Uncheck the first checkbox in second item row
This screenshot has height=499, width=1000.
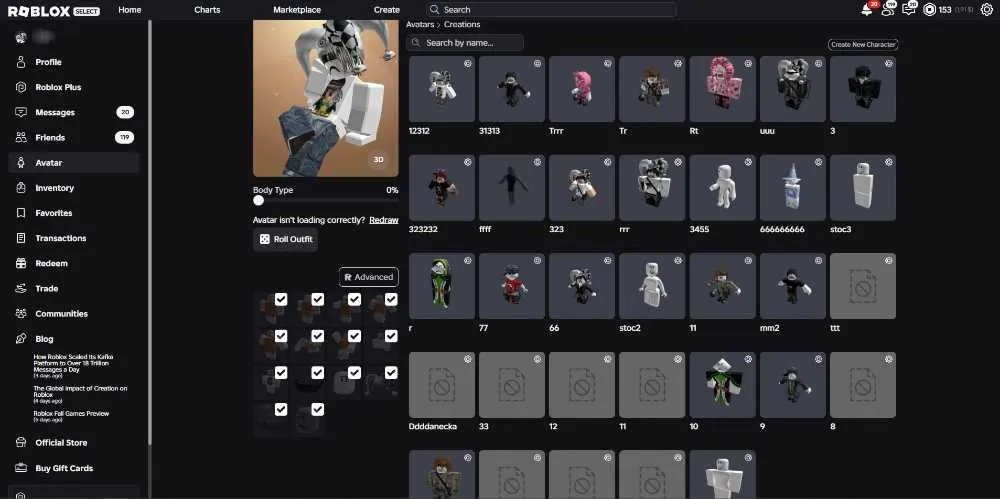coord(281,336)
